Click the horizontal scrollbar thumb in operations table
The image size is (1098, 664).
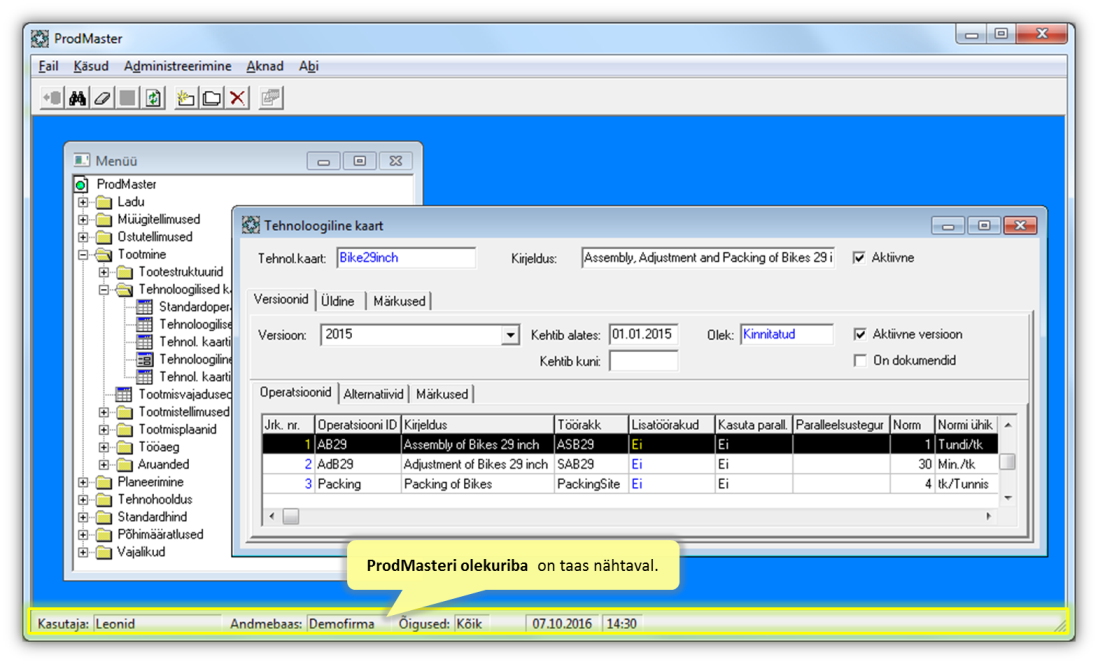pos(291,516)
